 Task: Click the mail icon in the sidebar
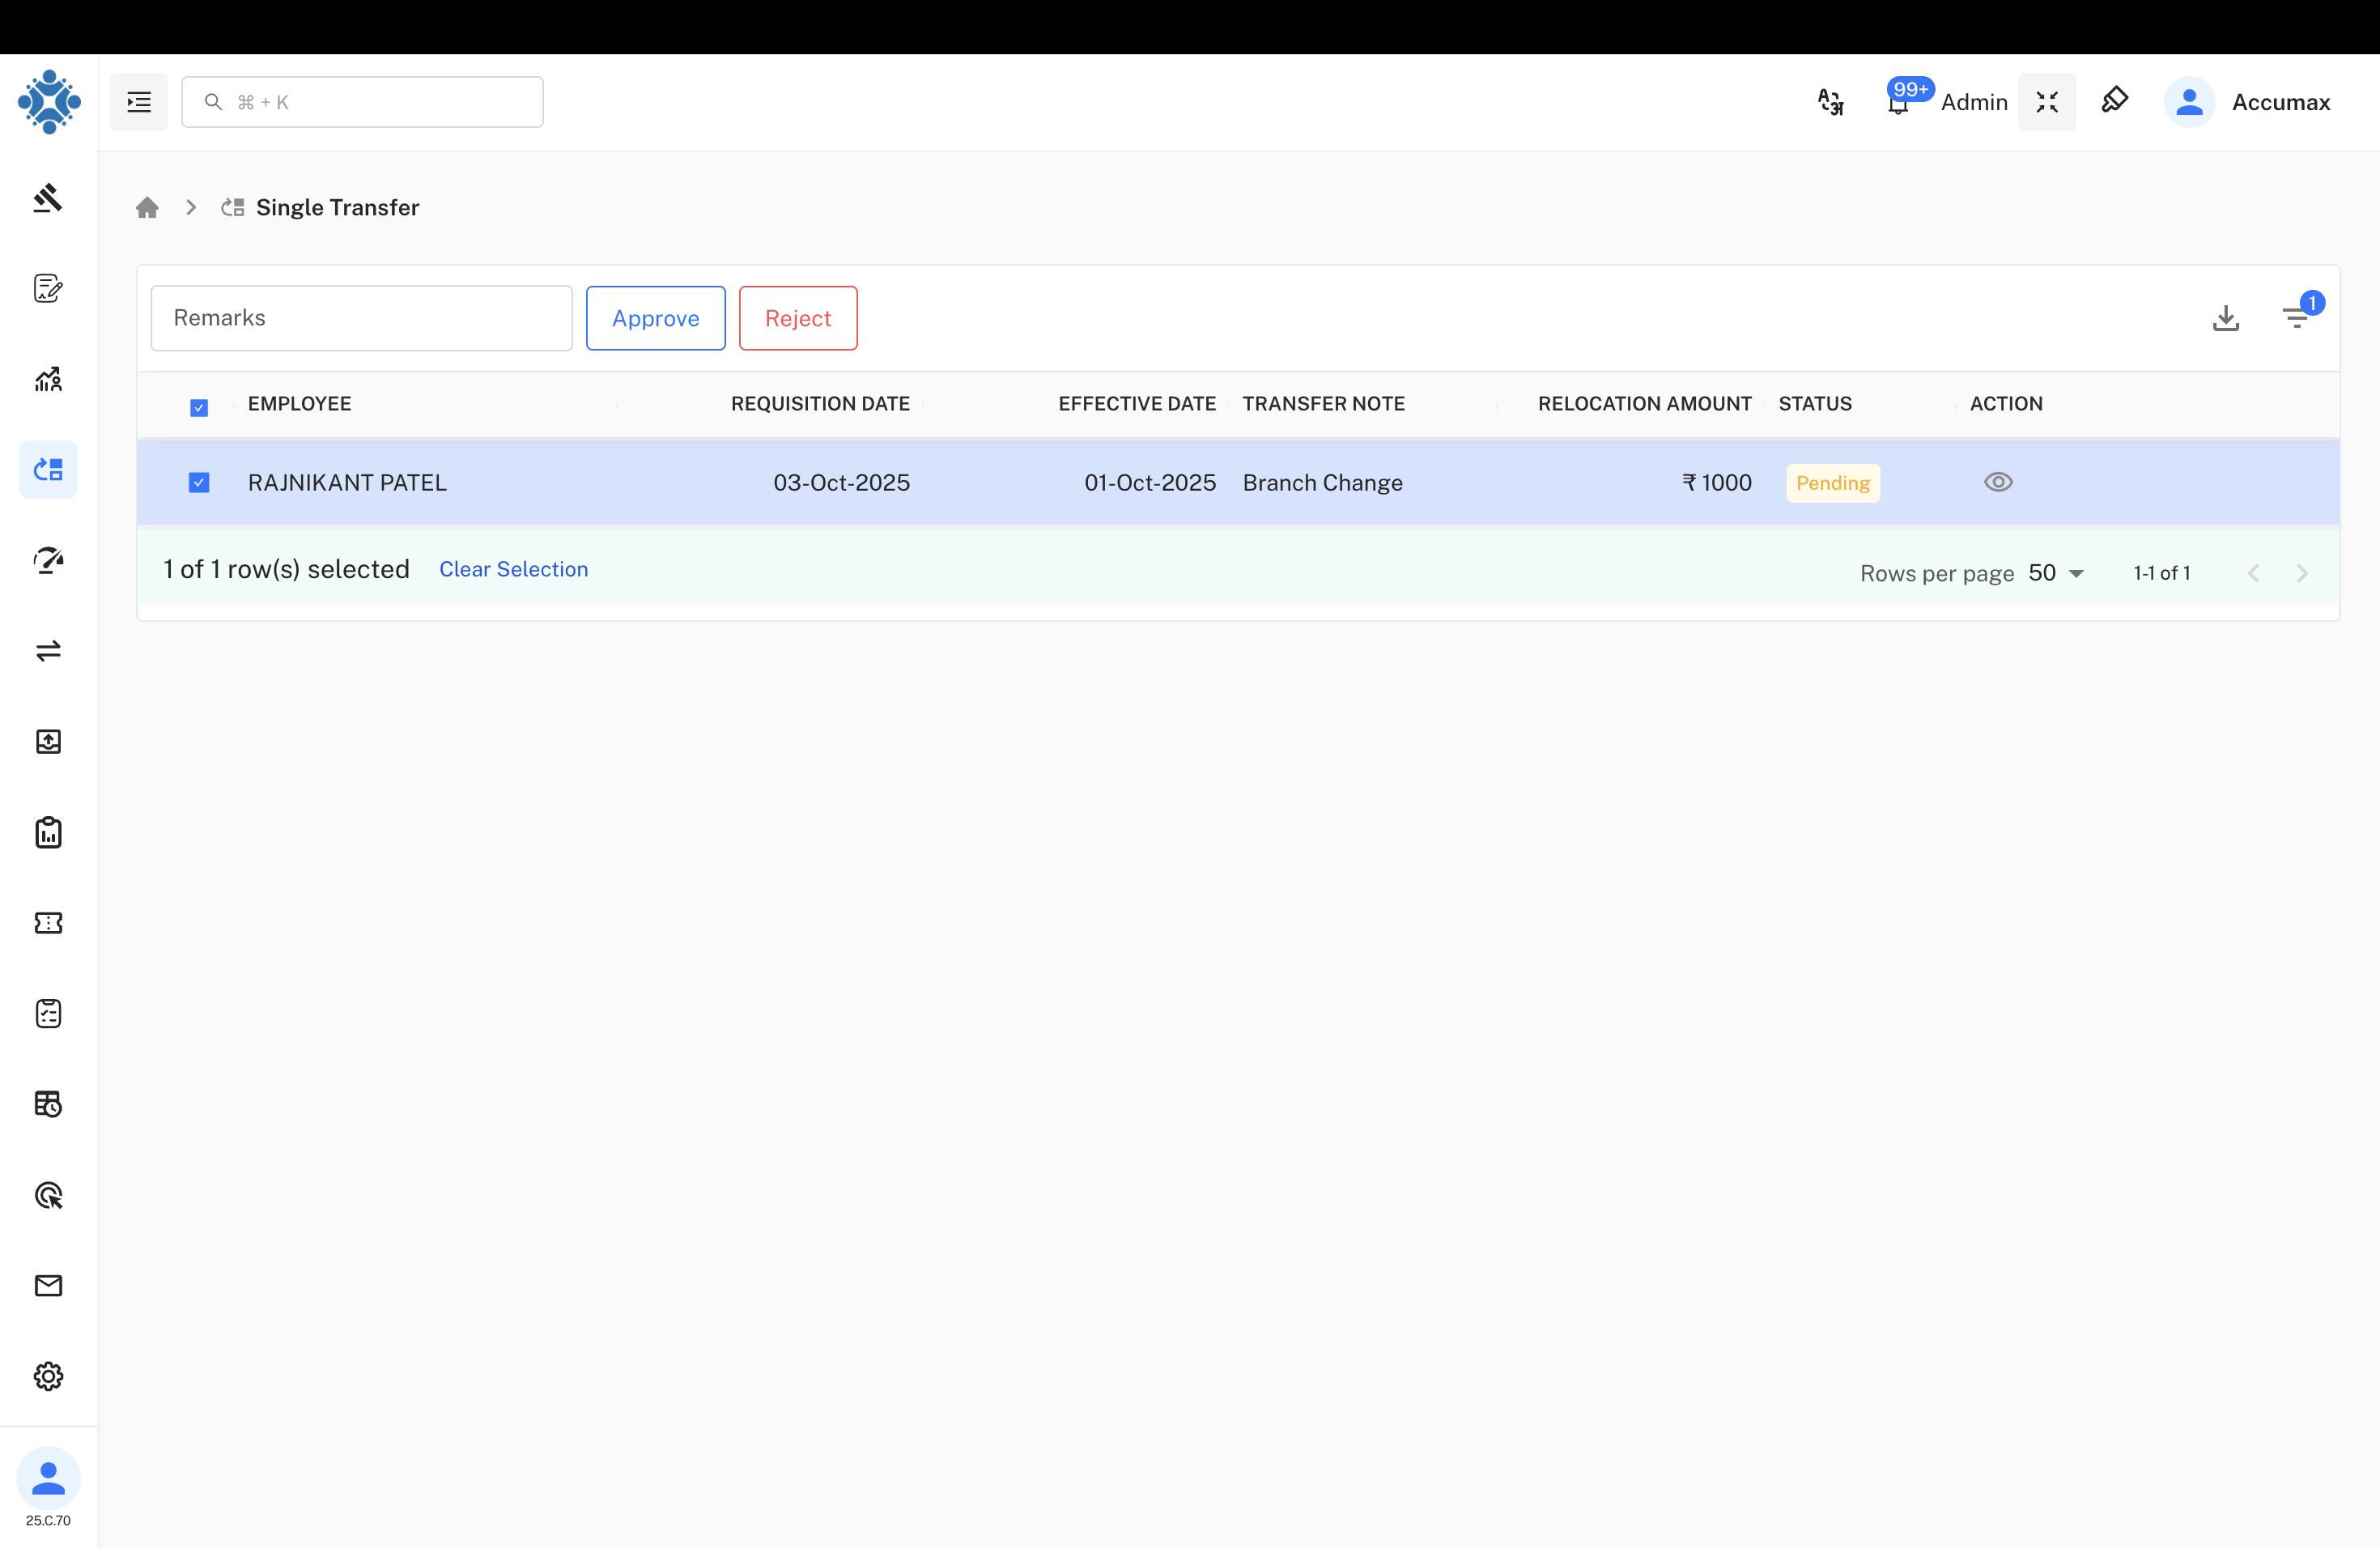48,1286
